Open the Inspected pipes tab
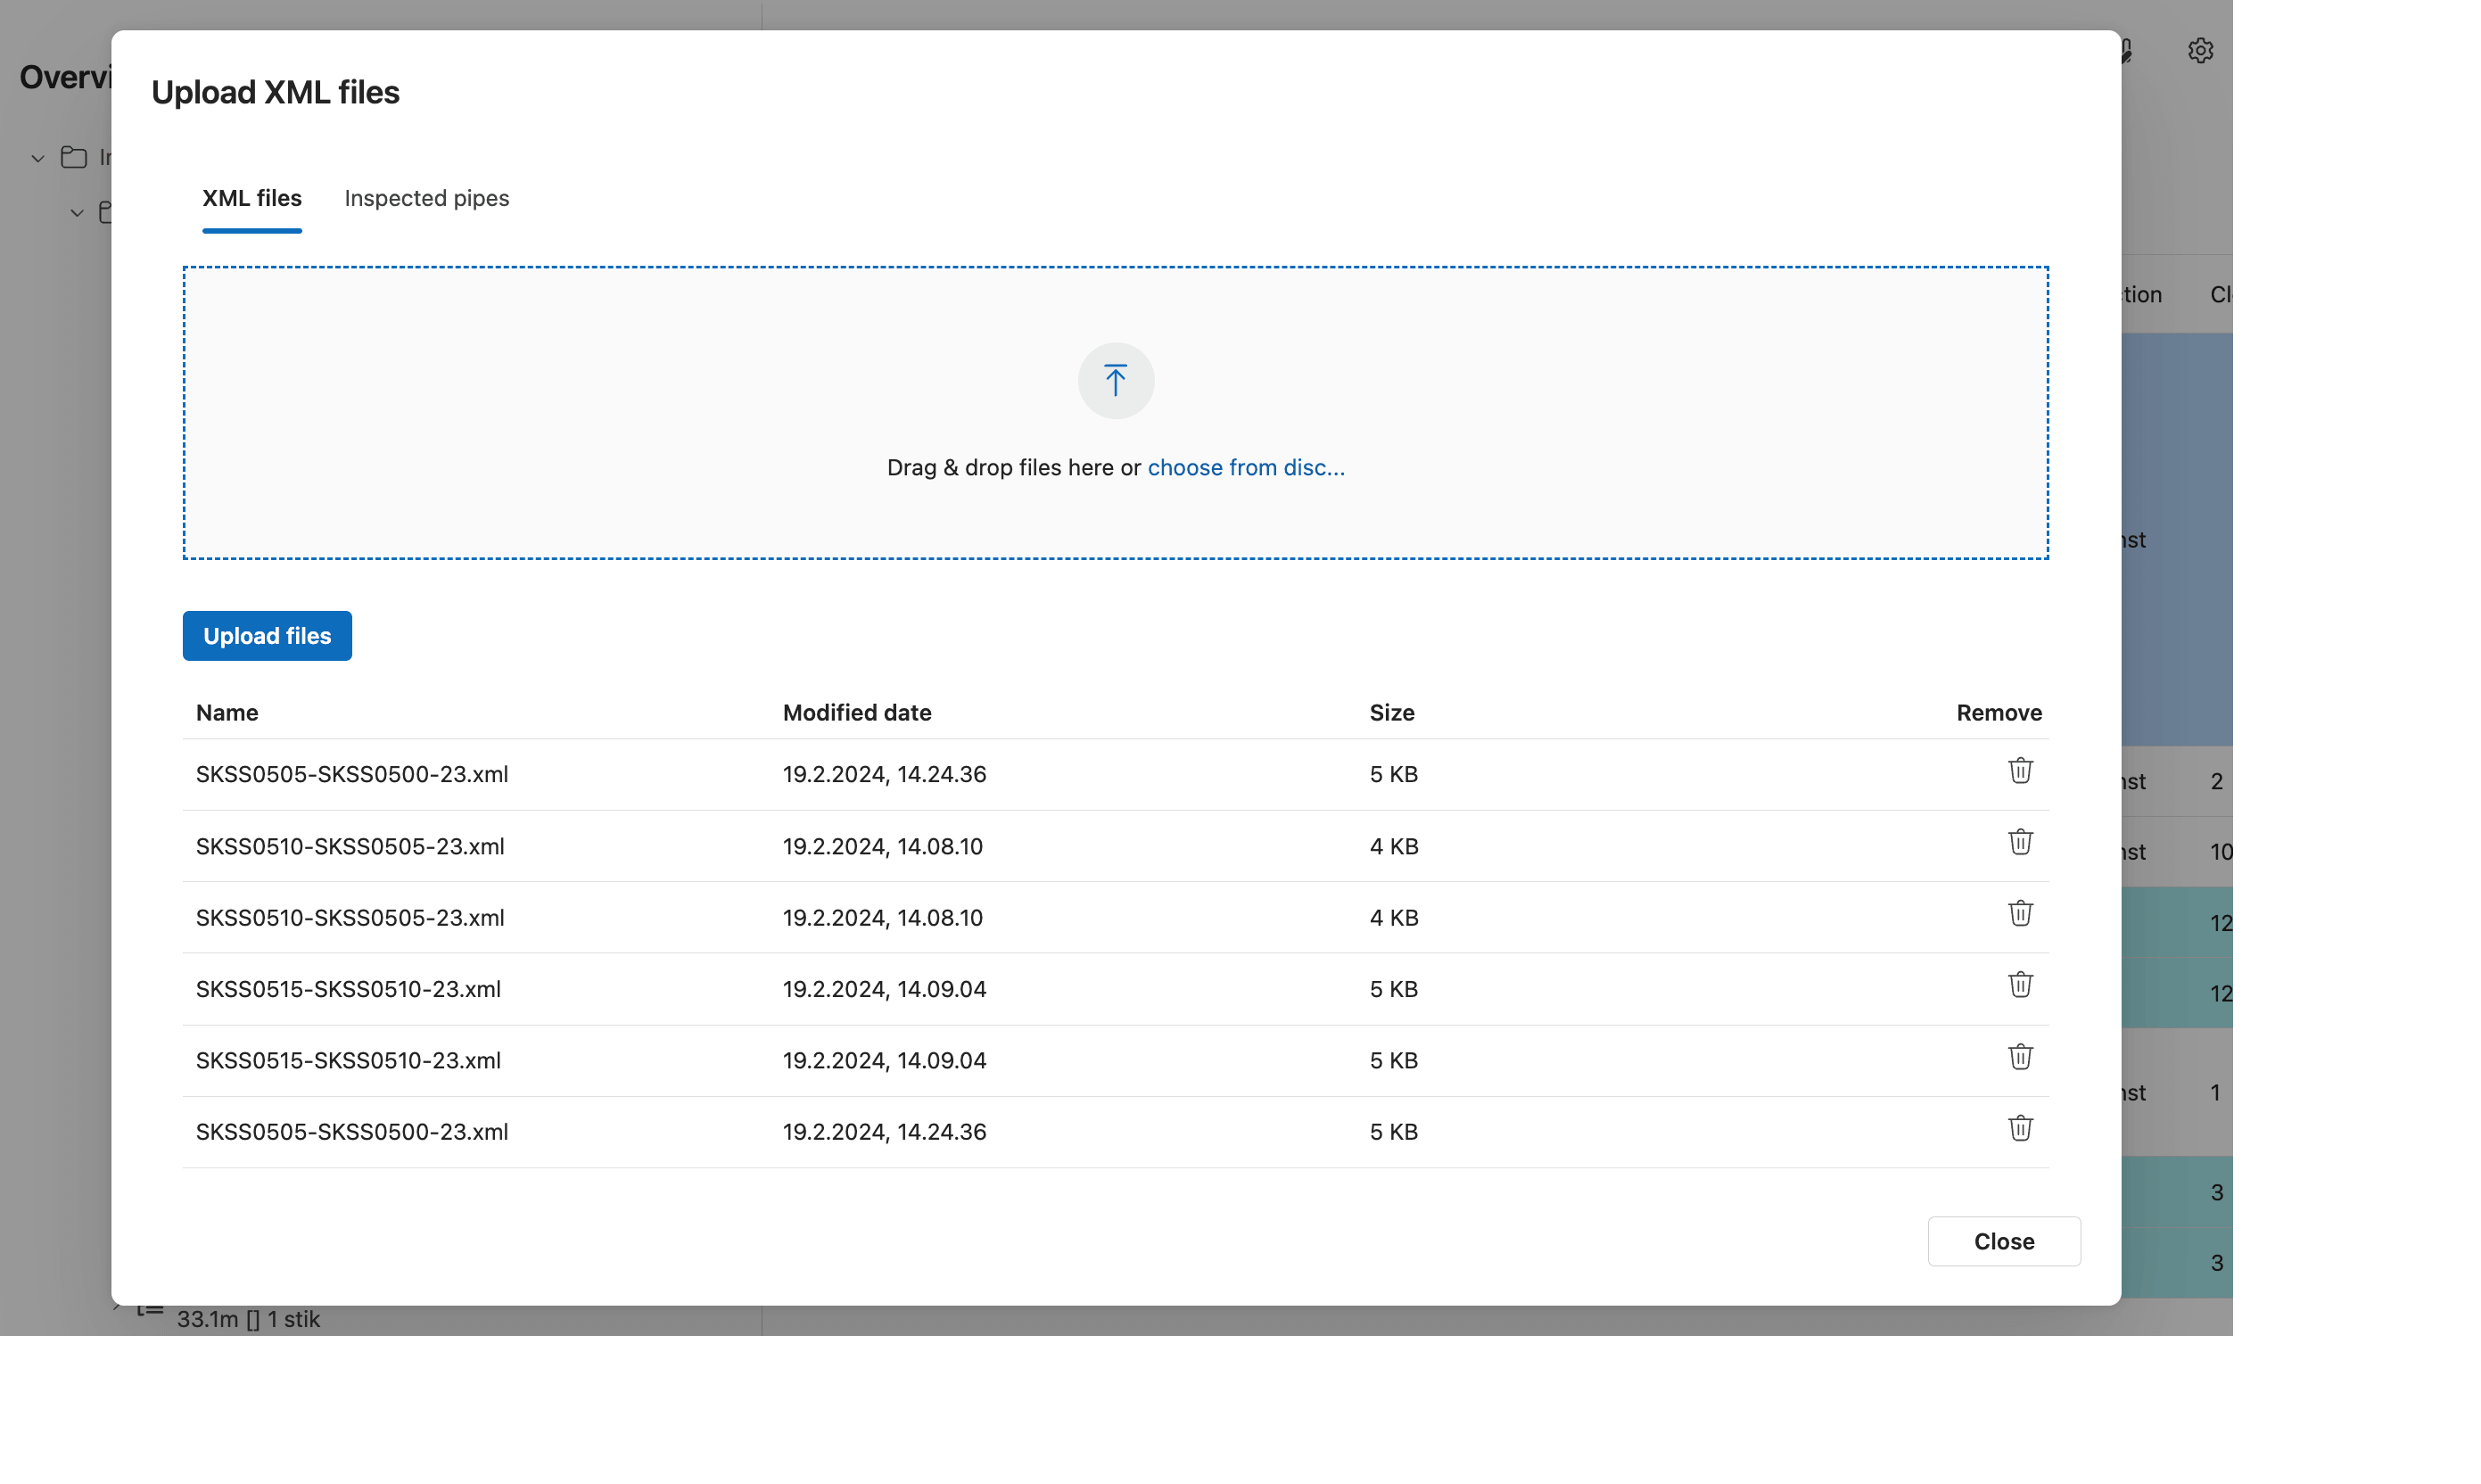Viewport: 2481px width, 1484px height. tap(427, 198)
